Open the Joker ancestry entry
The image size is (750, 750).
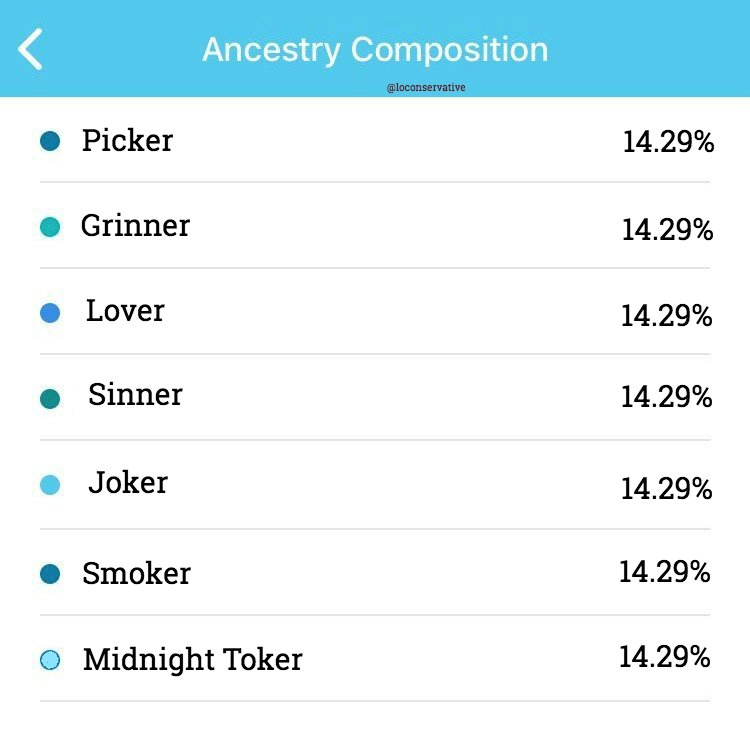pyautogui.click(x=128, y=483)
